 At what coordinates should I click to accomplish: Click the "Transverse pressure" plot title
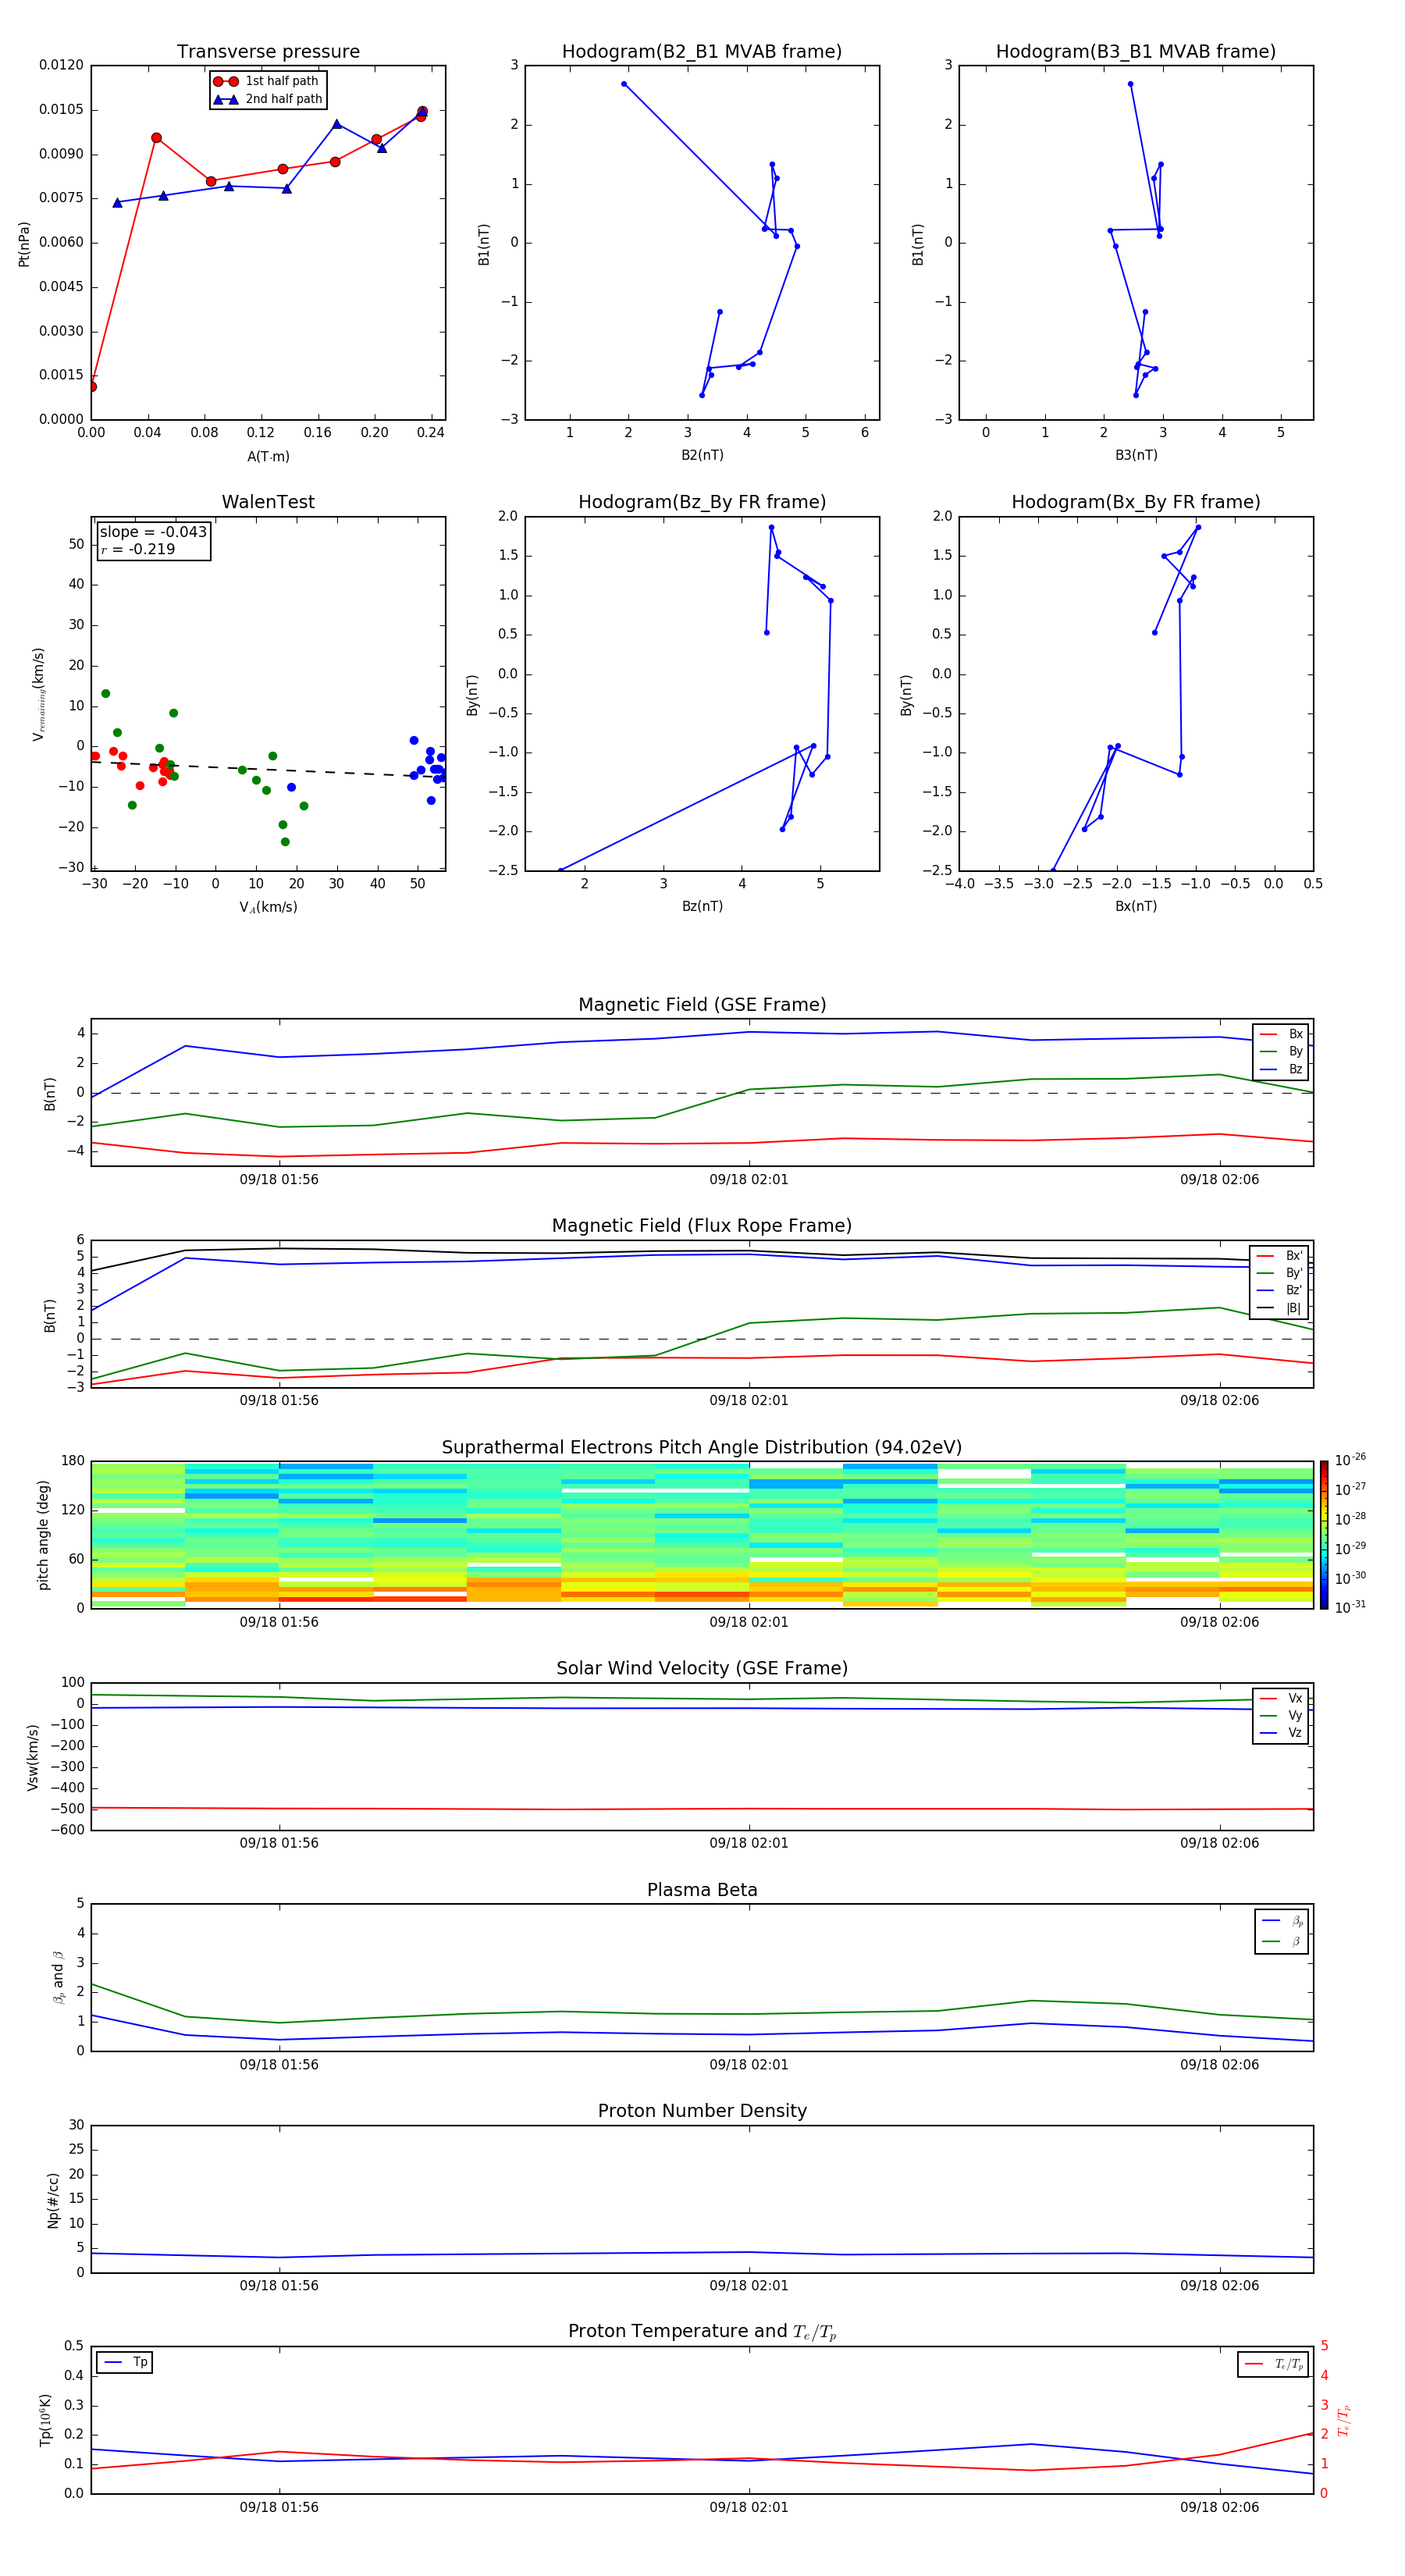pos(268,52)
